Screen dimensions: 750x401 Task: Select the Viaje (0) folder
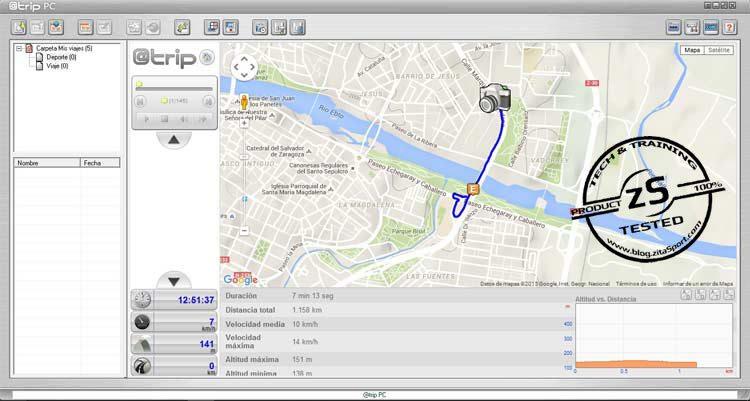(54, 66)
